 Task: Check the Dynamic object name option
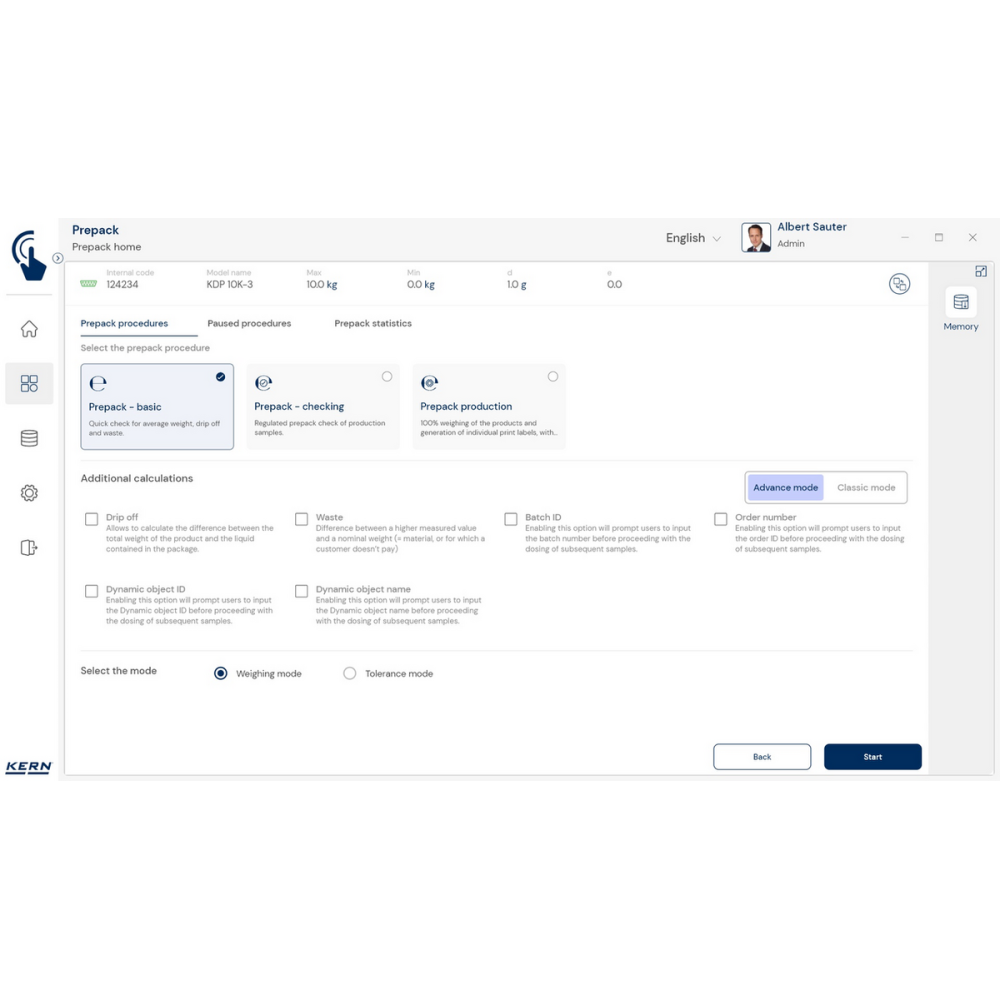(301, 591)
